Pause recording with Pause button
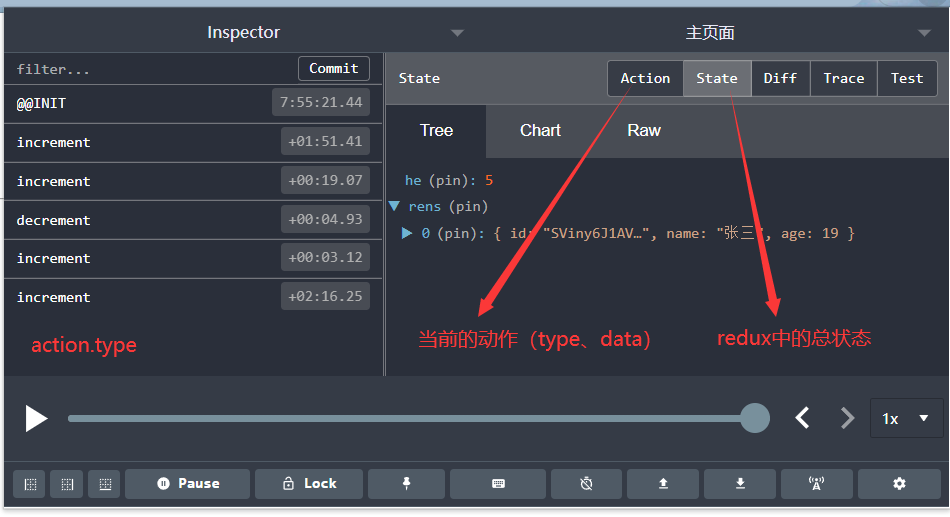This screenshot has height=517, width=950. click(x=188, y=484)
